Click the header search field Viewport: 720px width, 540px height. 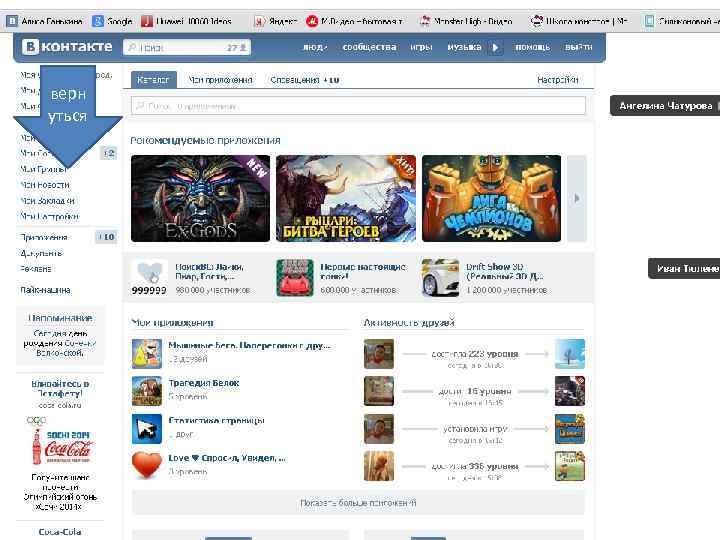[x=187, y=47]
